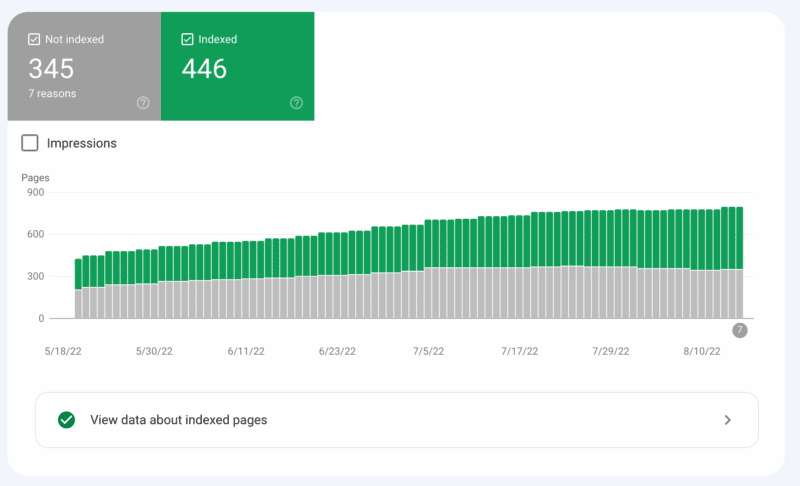800x486 pixels.
Task: Click the 7/5/22 date label on axis
Action: tap(429, 351)
